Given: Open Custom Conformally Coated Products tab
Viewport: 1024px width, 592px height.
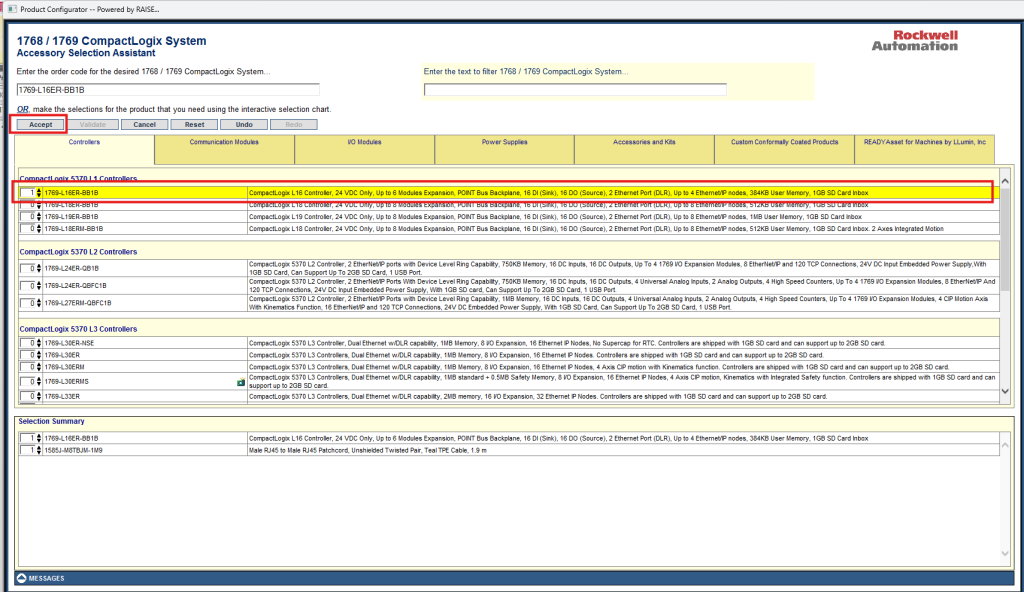Looking at the screenshot, I should point(784,143).
